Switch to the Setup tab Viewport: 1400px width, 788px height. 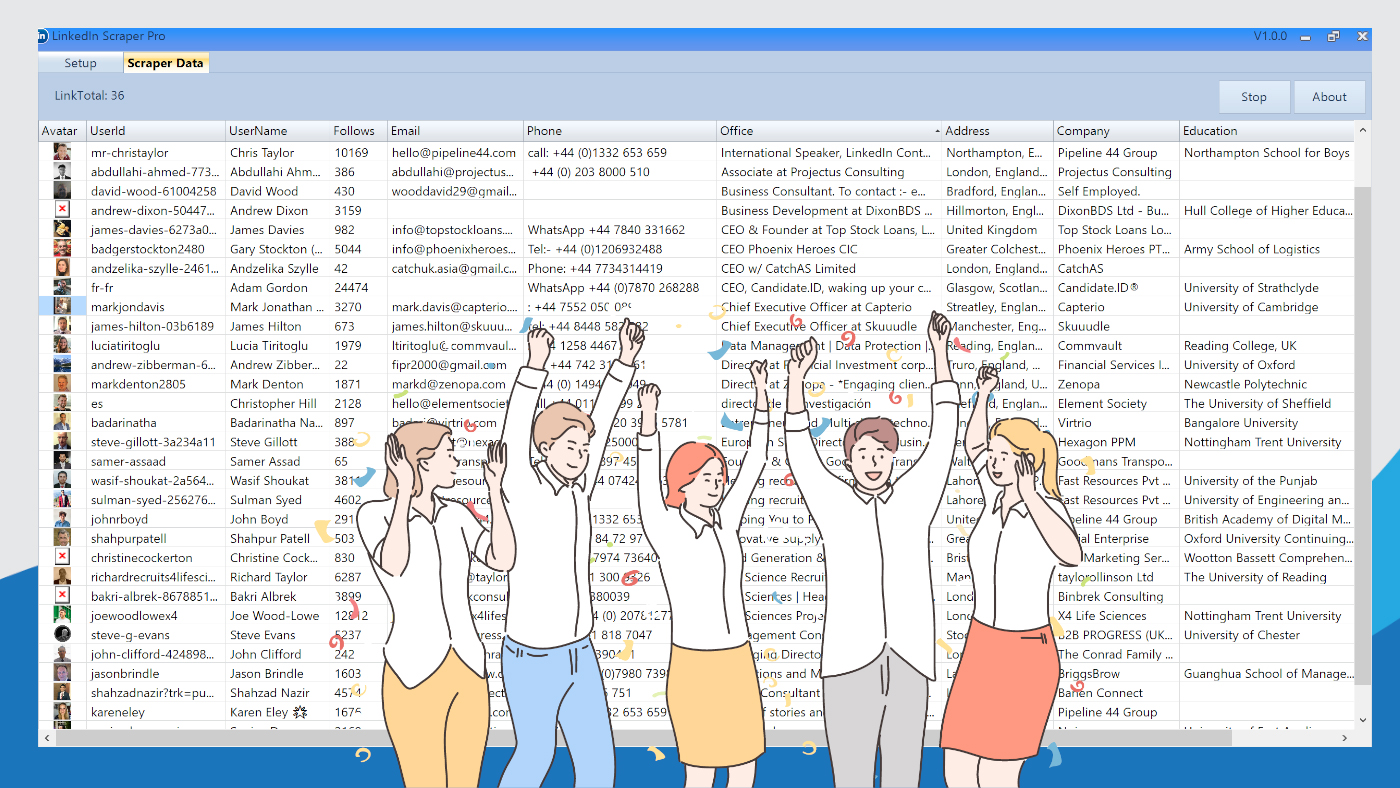(x=81, y=63)
